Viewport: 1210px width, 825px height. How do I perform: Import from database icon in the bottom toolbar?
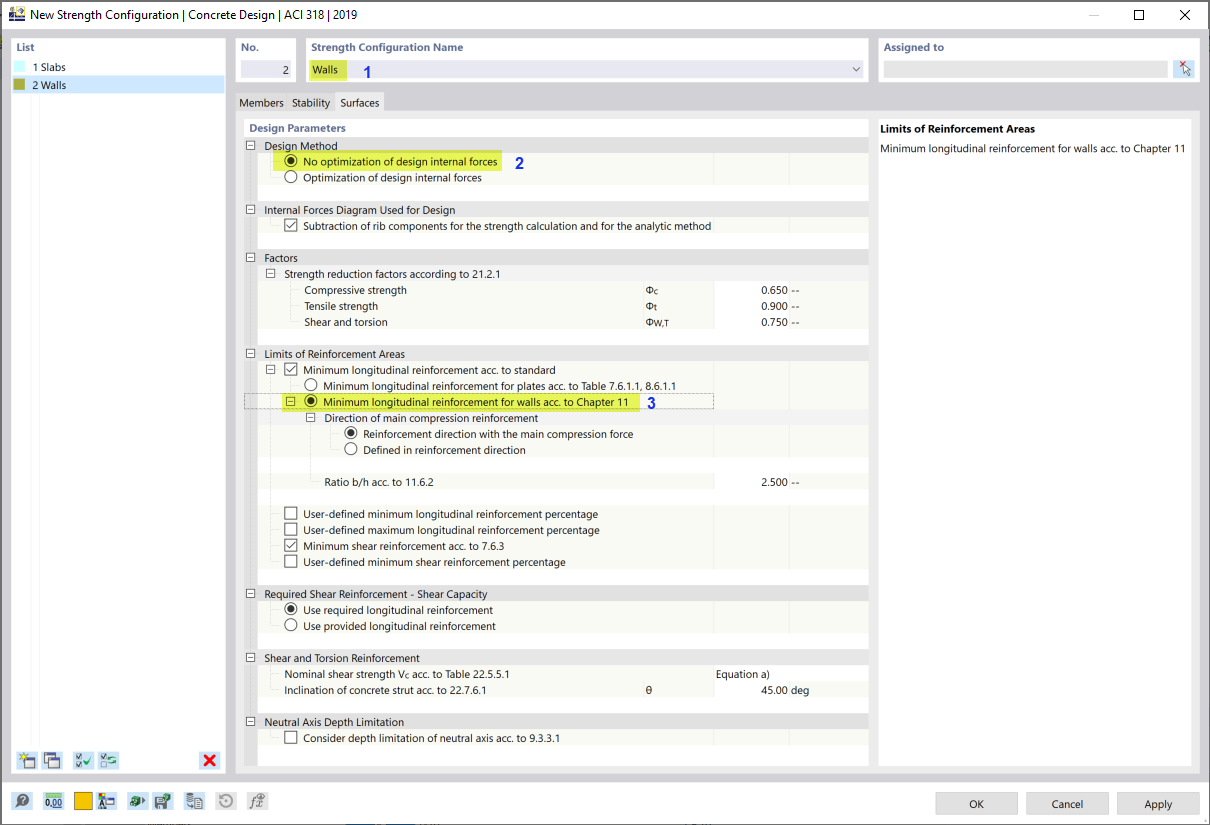(195, 801)
